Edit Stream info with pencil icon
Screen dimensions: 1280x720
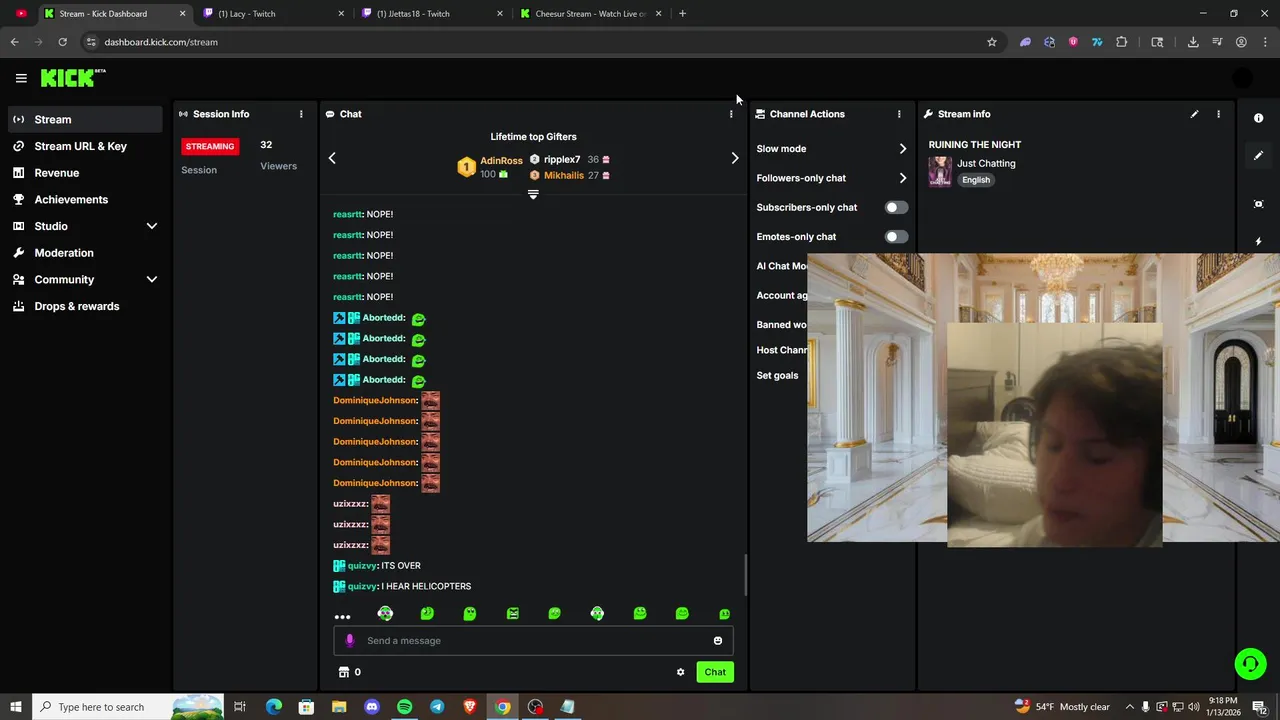click(1194, 114)
